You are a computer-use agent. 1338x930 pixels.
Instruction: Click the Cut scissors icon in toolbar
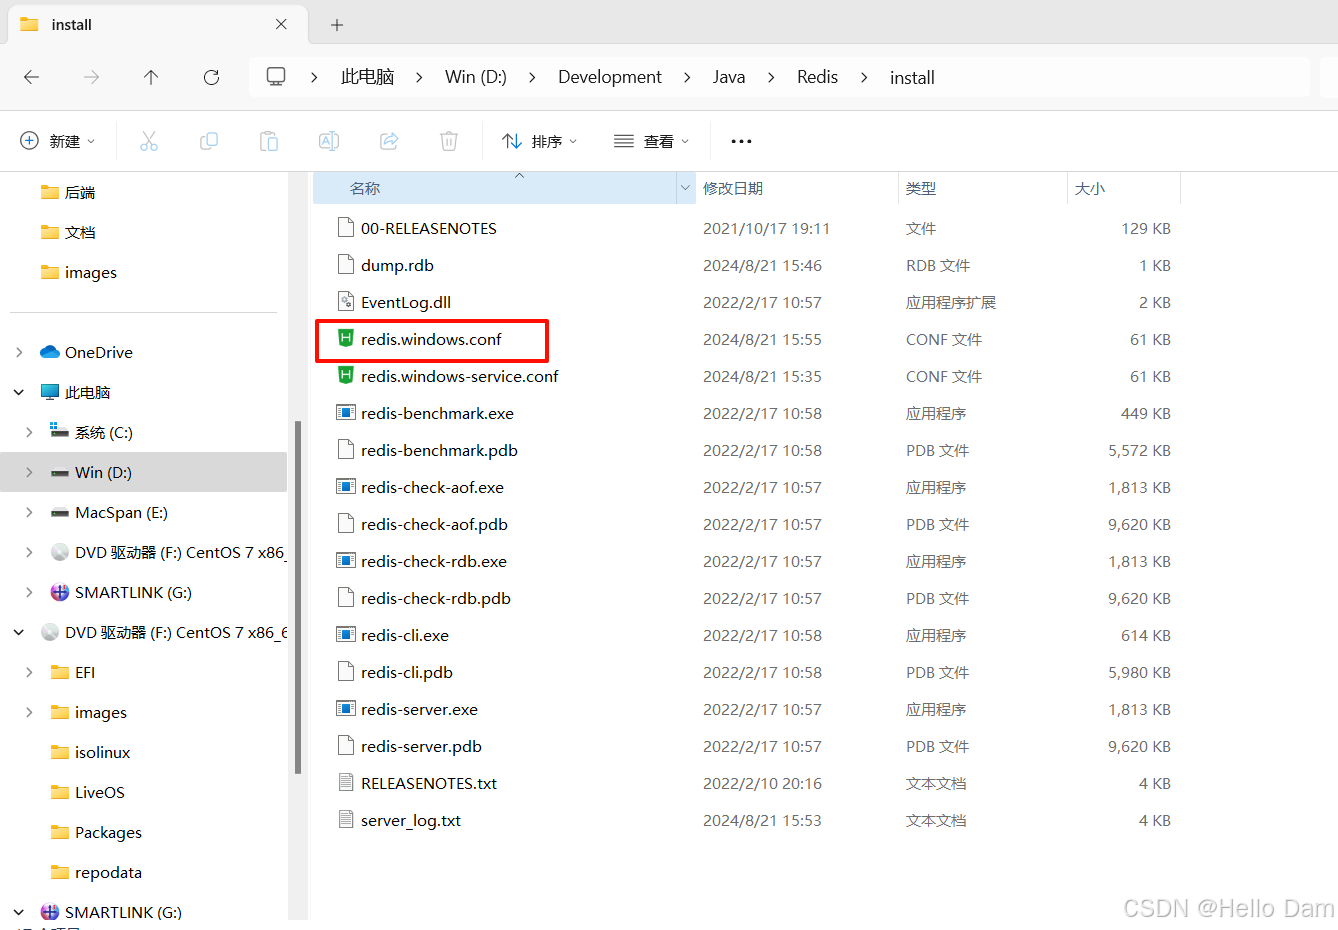149,141
